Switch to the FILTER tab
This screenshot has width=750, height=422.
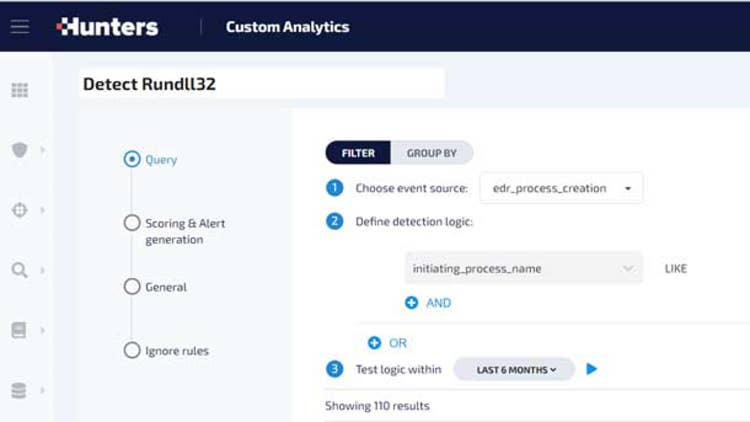click(x=358, y=153)
